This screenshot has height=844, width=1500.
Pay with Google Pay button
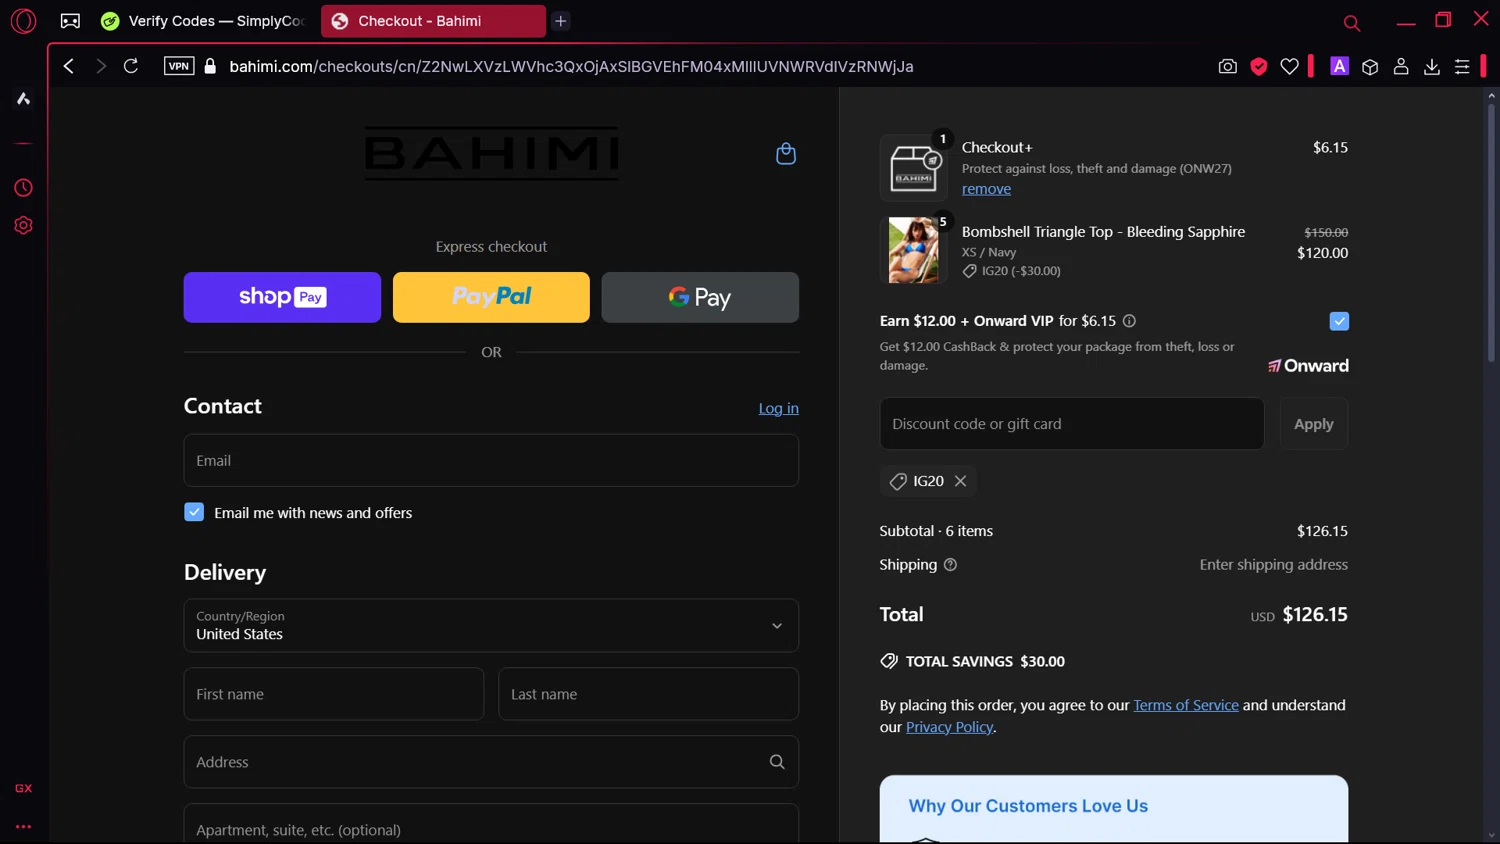700,297
